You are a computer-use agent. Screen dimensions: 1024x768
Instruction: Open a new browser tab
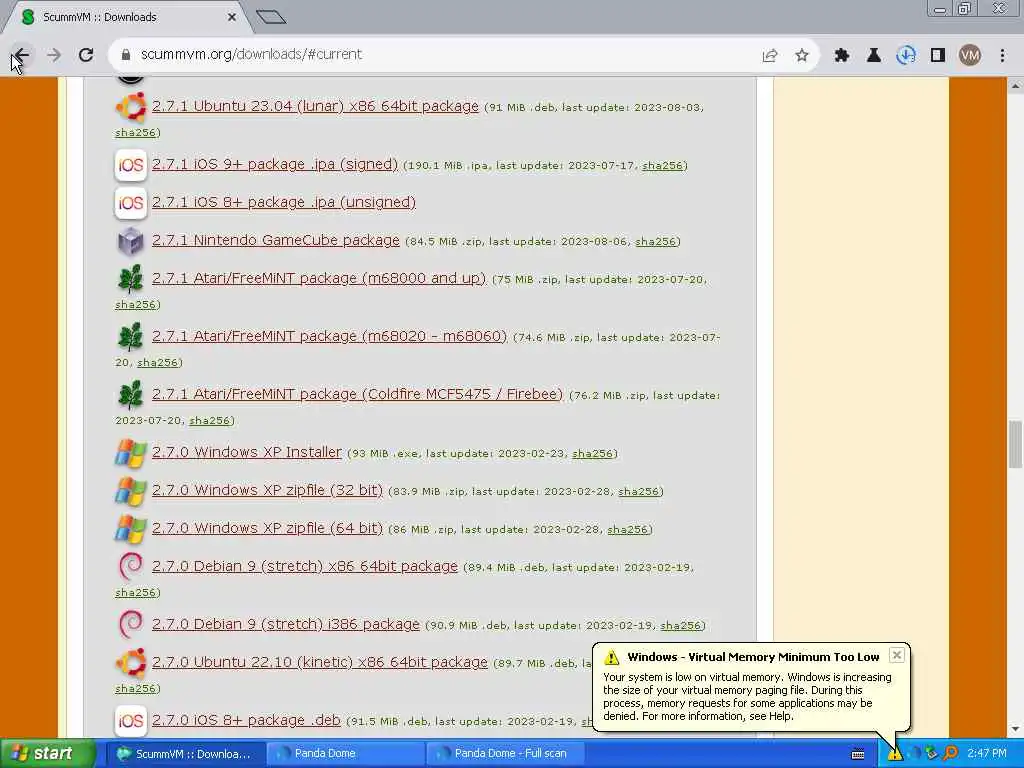click(271, 16)
